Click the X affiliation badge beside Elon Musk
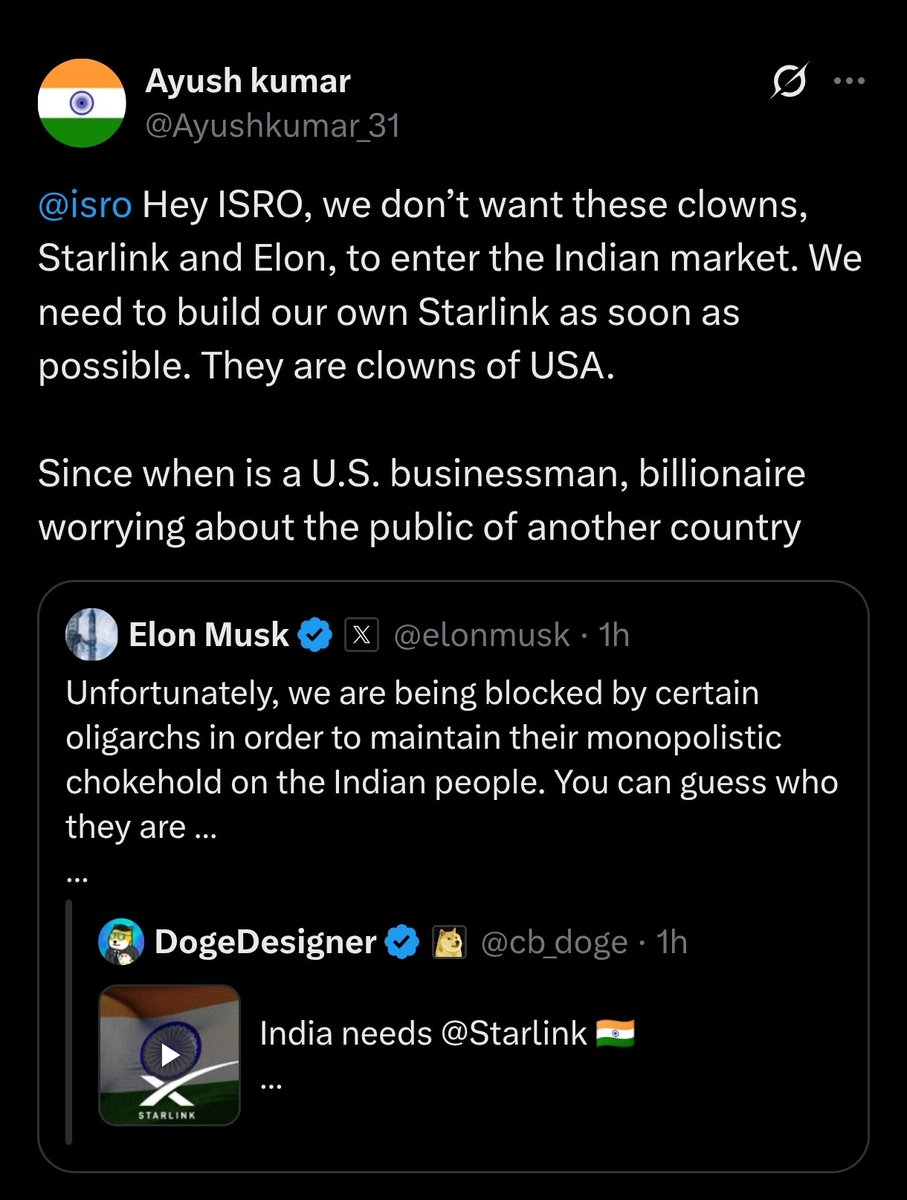Viewport: 907px width, 1200px height. click(x=361, y=635)
